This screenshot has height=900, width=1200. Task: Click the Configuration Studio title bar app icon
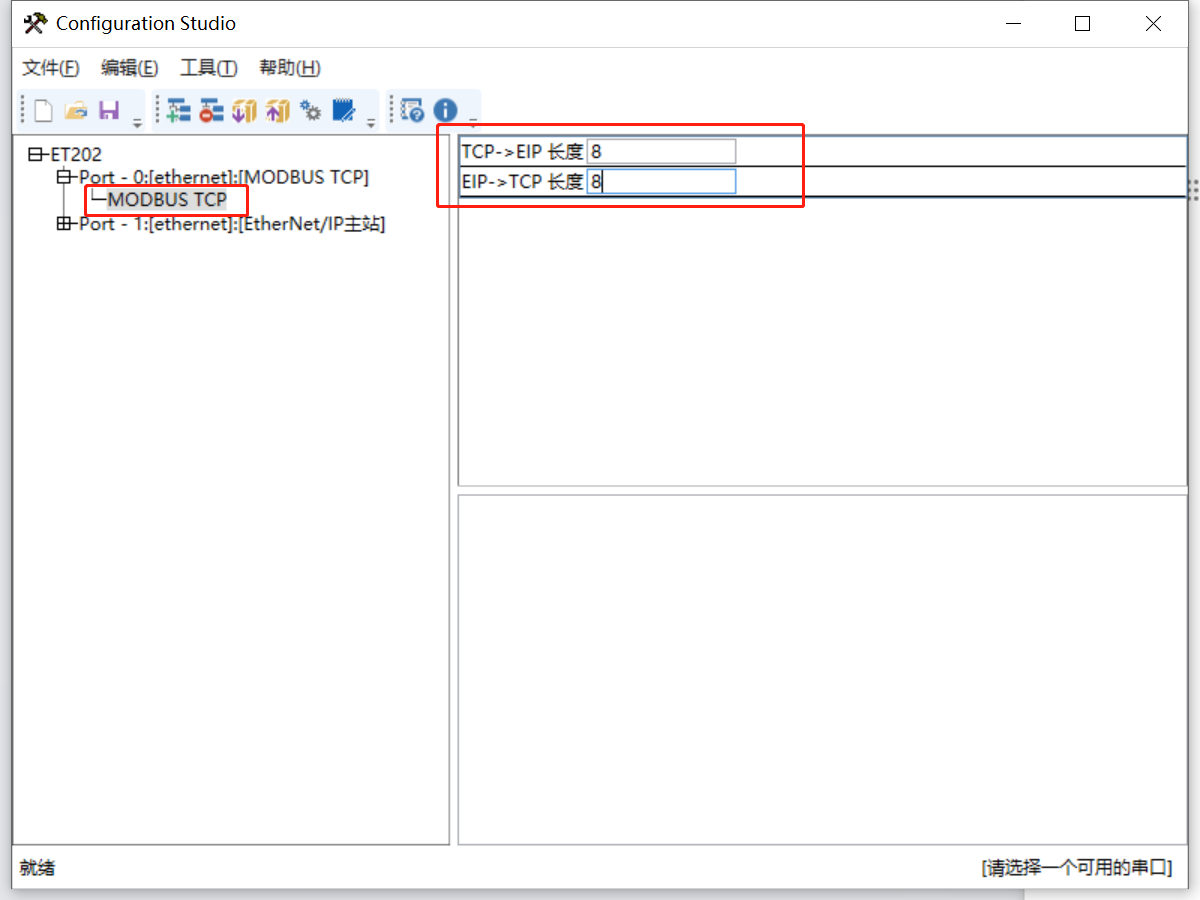pos(35,23)
